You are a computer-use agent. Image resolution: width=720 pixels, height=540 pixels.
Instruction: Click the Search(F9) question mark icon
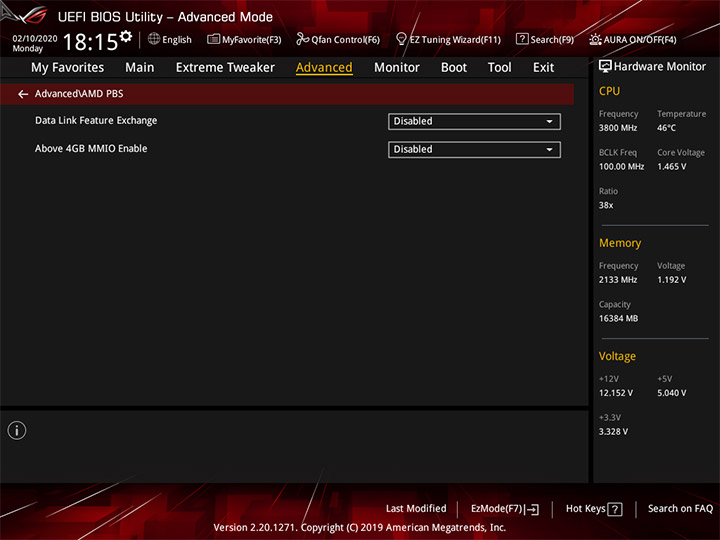[x=522, y=39]
